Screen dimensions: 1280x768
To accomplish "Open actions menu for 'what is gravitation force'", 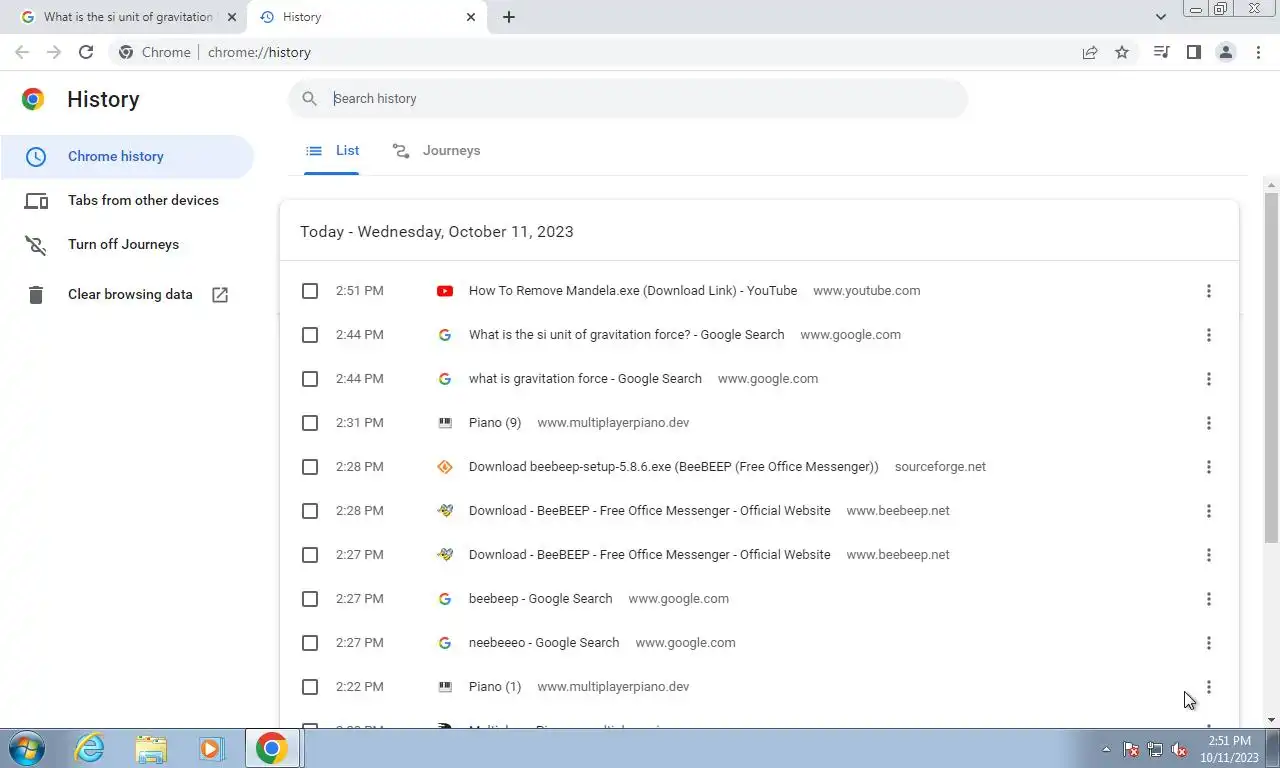I will [x=1208, y=379].
